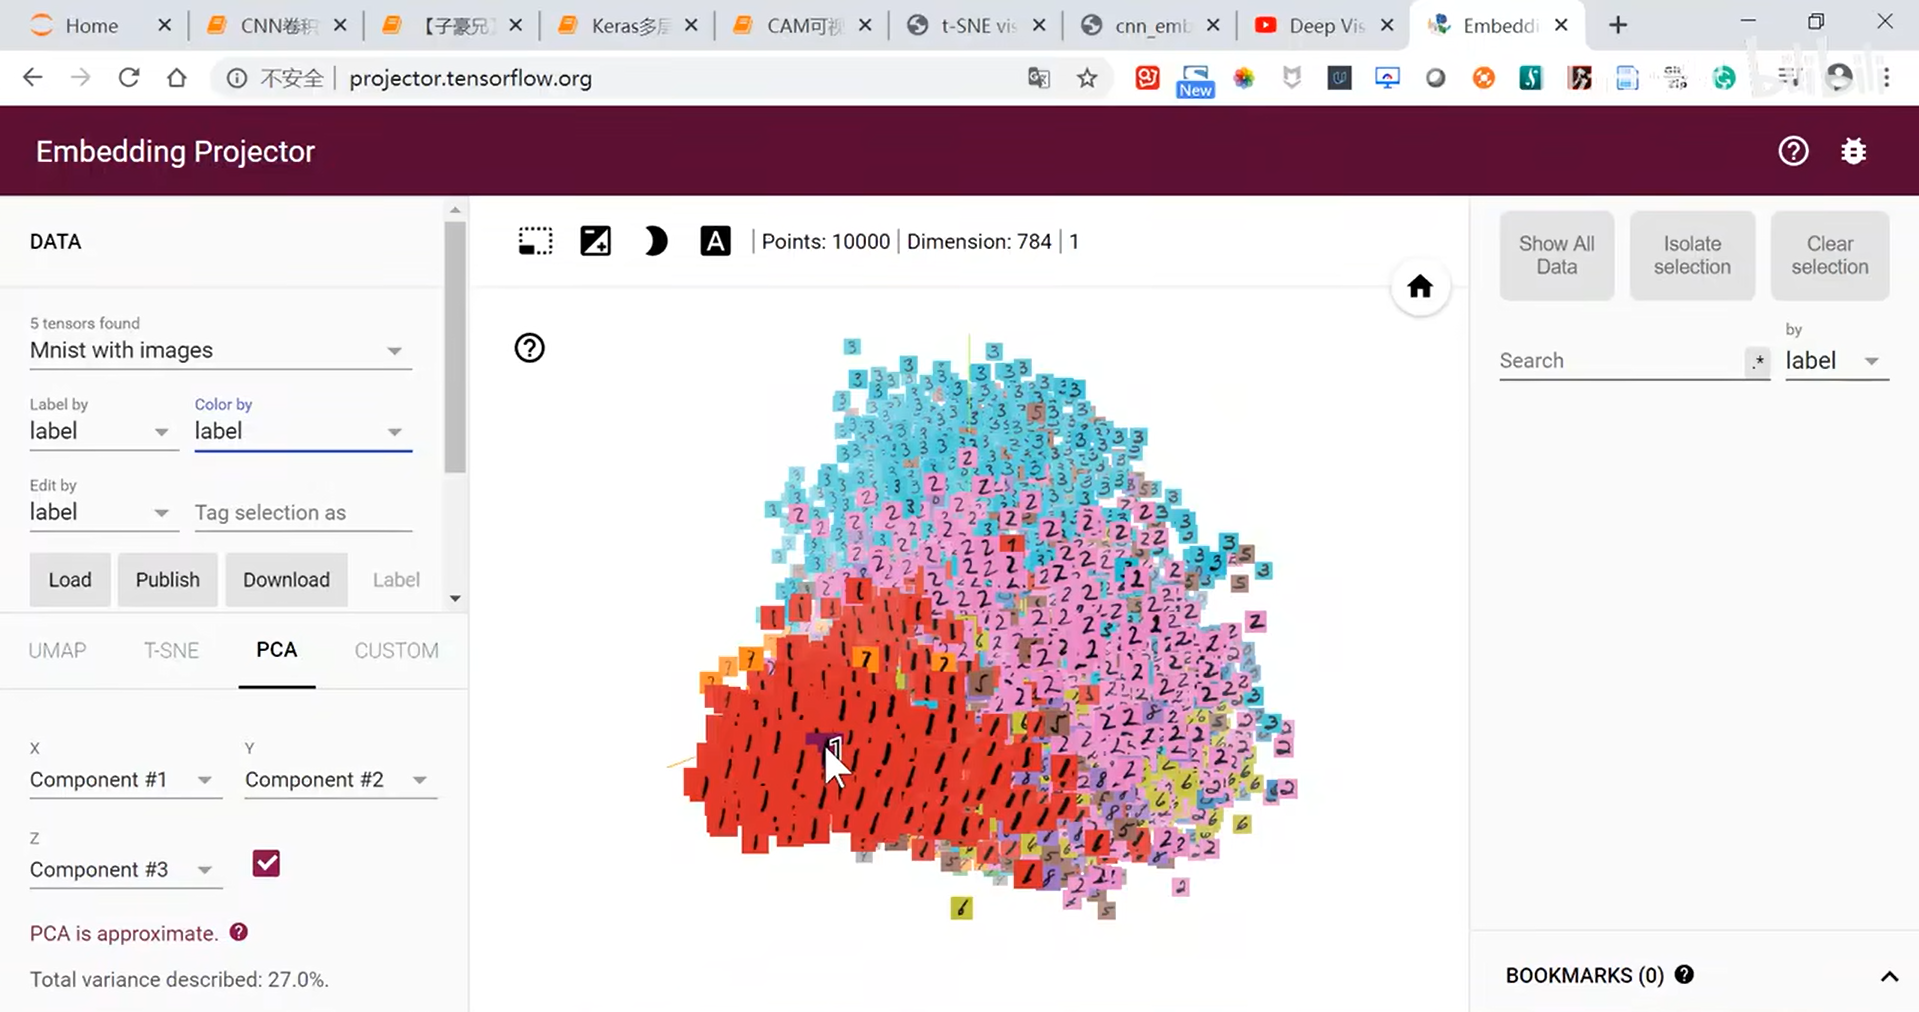Viewport: 1919px width, 1012px height.
Task: Open the X Component #1 dropdown
Action: point(125,780)
